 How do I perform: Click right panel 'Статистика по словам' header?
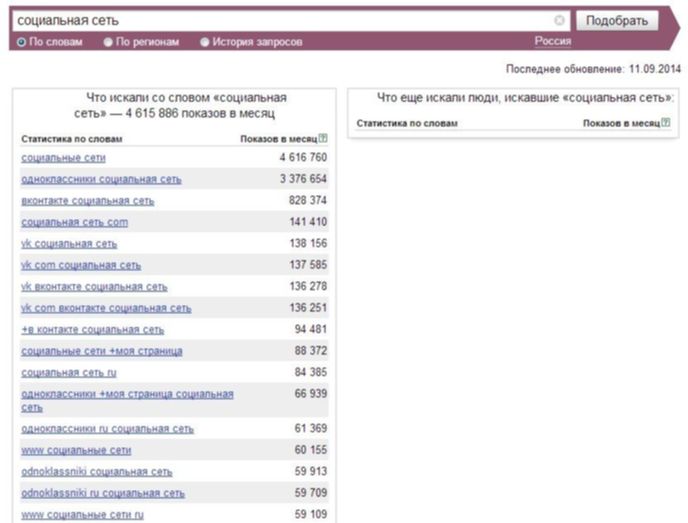pyautogui.click(x=407, y=123)
